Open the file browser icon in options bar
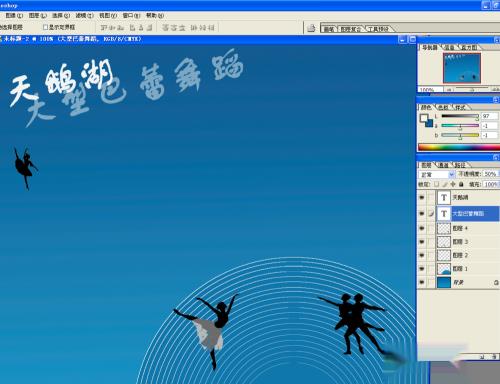 [x=311, y=28]
